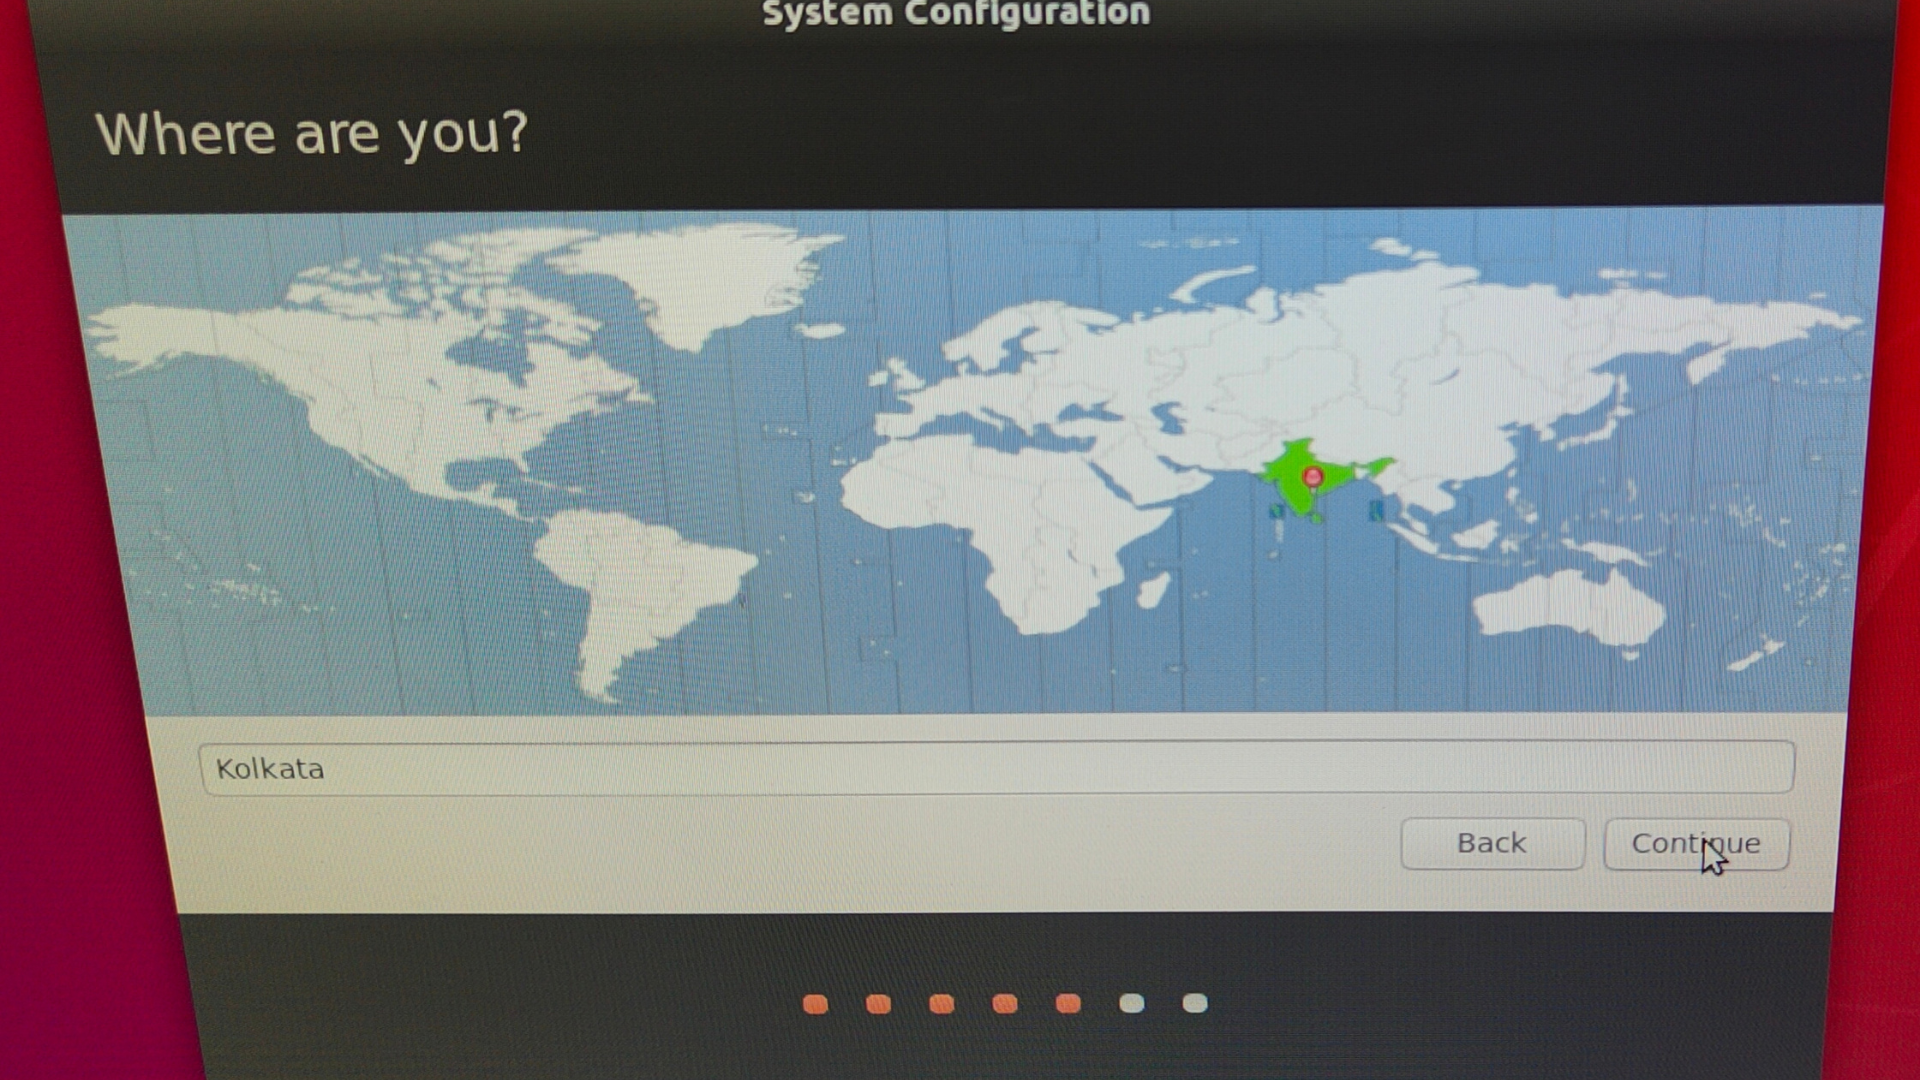Click the fourth orange progress dot
This screenshot has height=1080, width=1920.
1005,1004
